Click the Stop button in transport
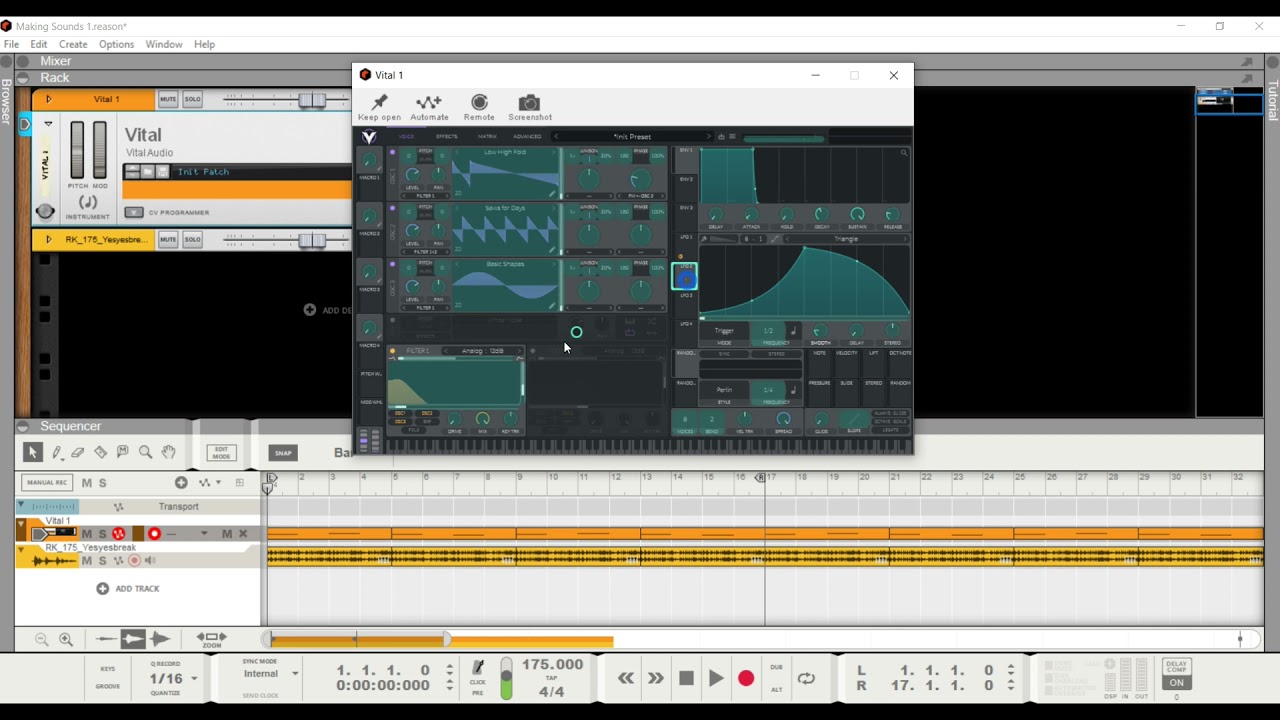1280x720 pixels. [x=686, y=678]
